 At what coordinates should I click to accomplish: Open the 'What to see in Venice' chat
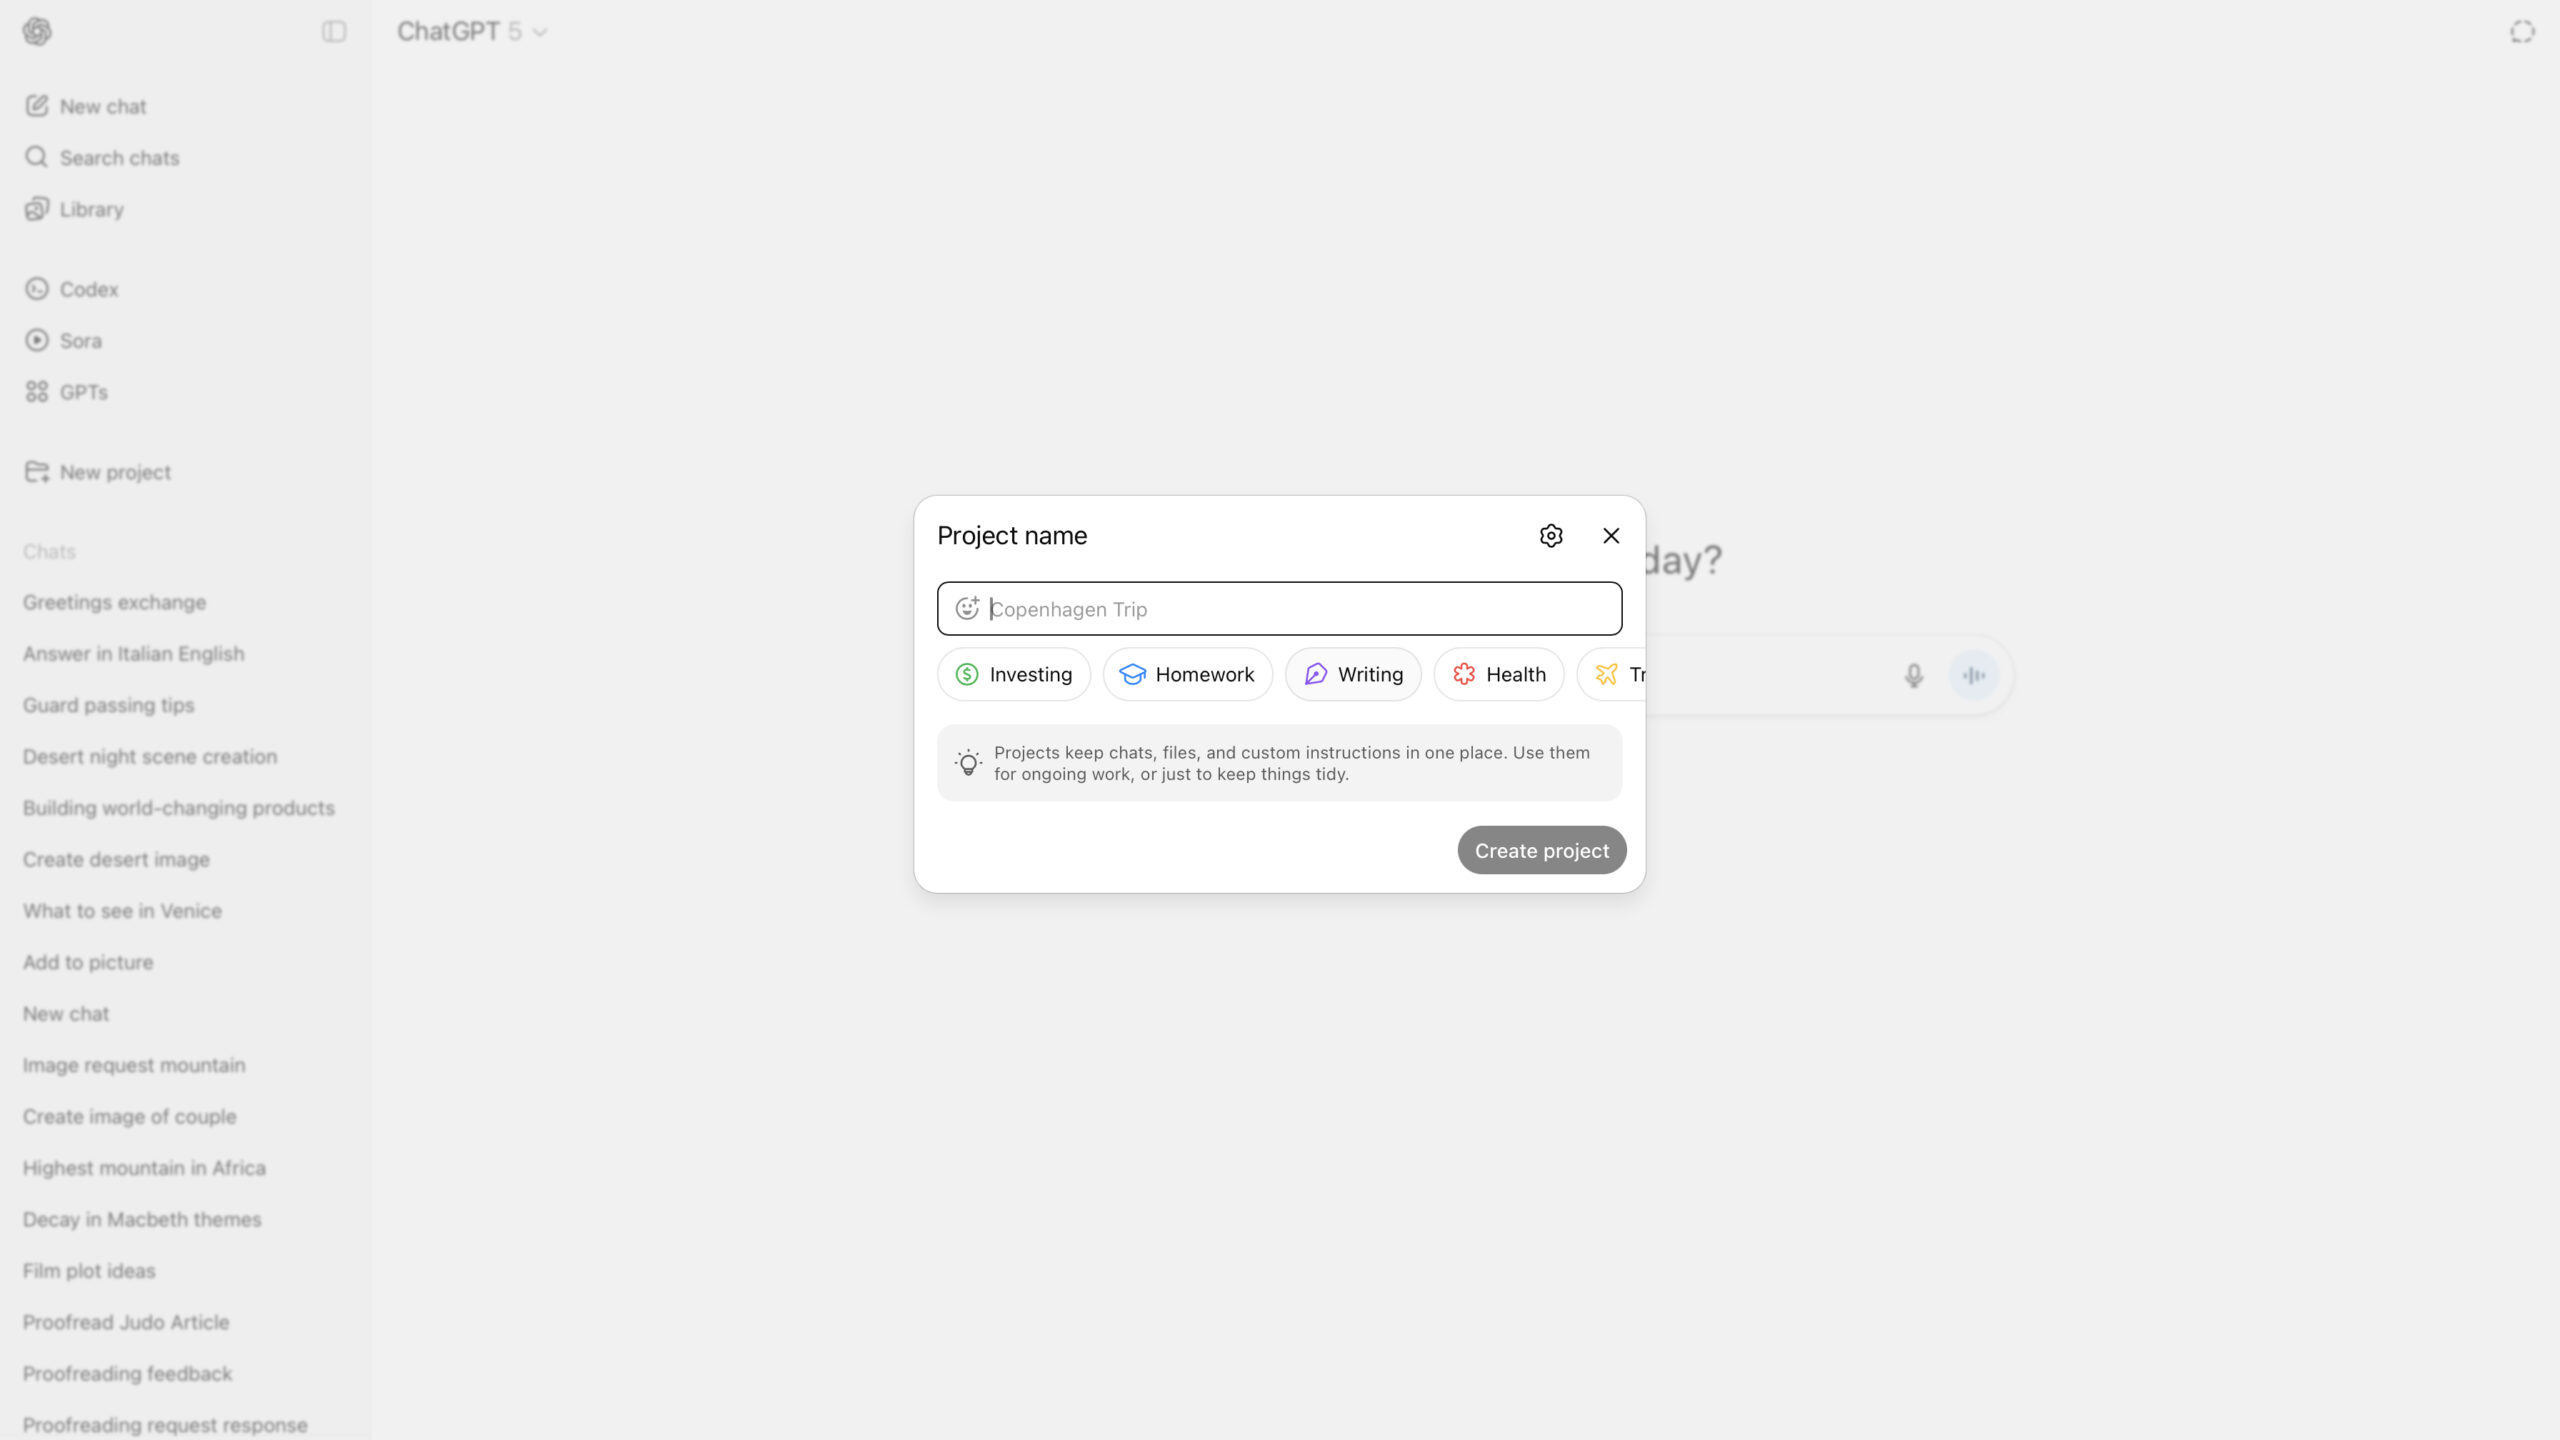(x=122, y=911)
